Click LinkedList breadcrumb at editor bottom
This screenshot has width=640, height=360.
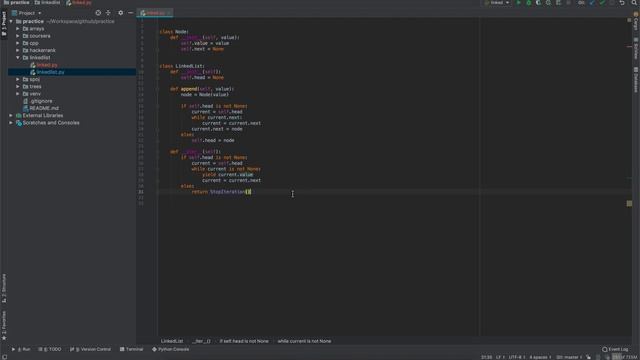pos(172,341)
